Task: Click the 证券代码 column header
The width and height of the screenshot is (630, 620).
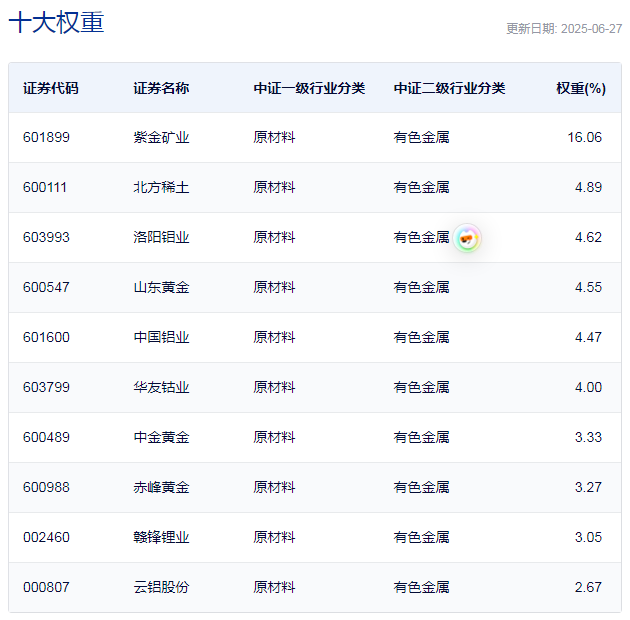Action: [51, 88]
